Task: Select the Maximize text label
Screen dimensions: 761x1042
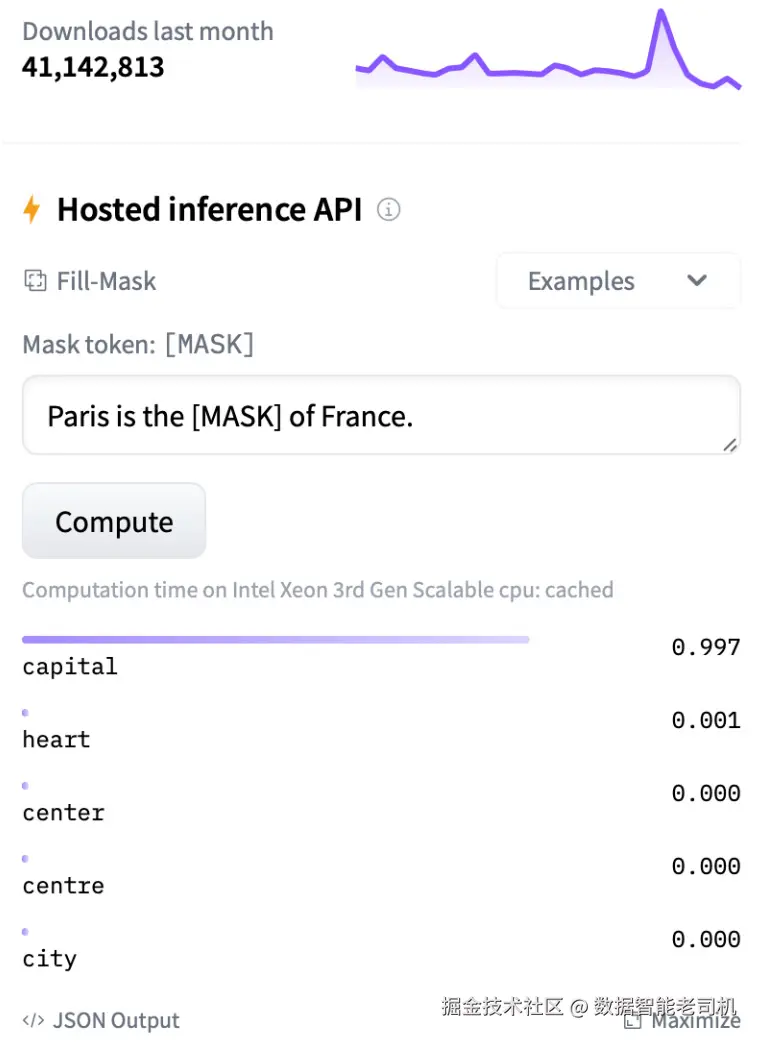Action: tap(696, 1021)
